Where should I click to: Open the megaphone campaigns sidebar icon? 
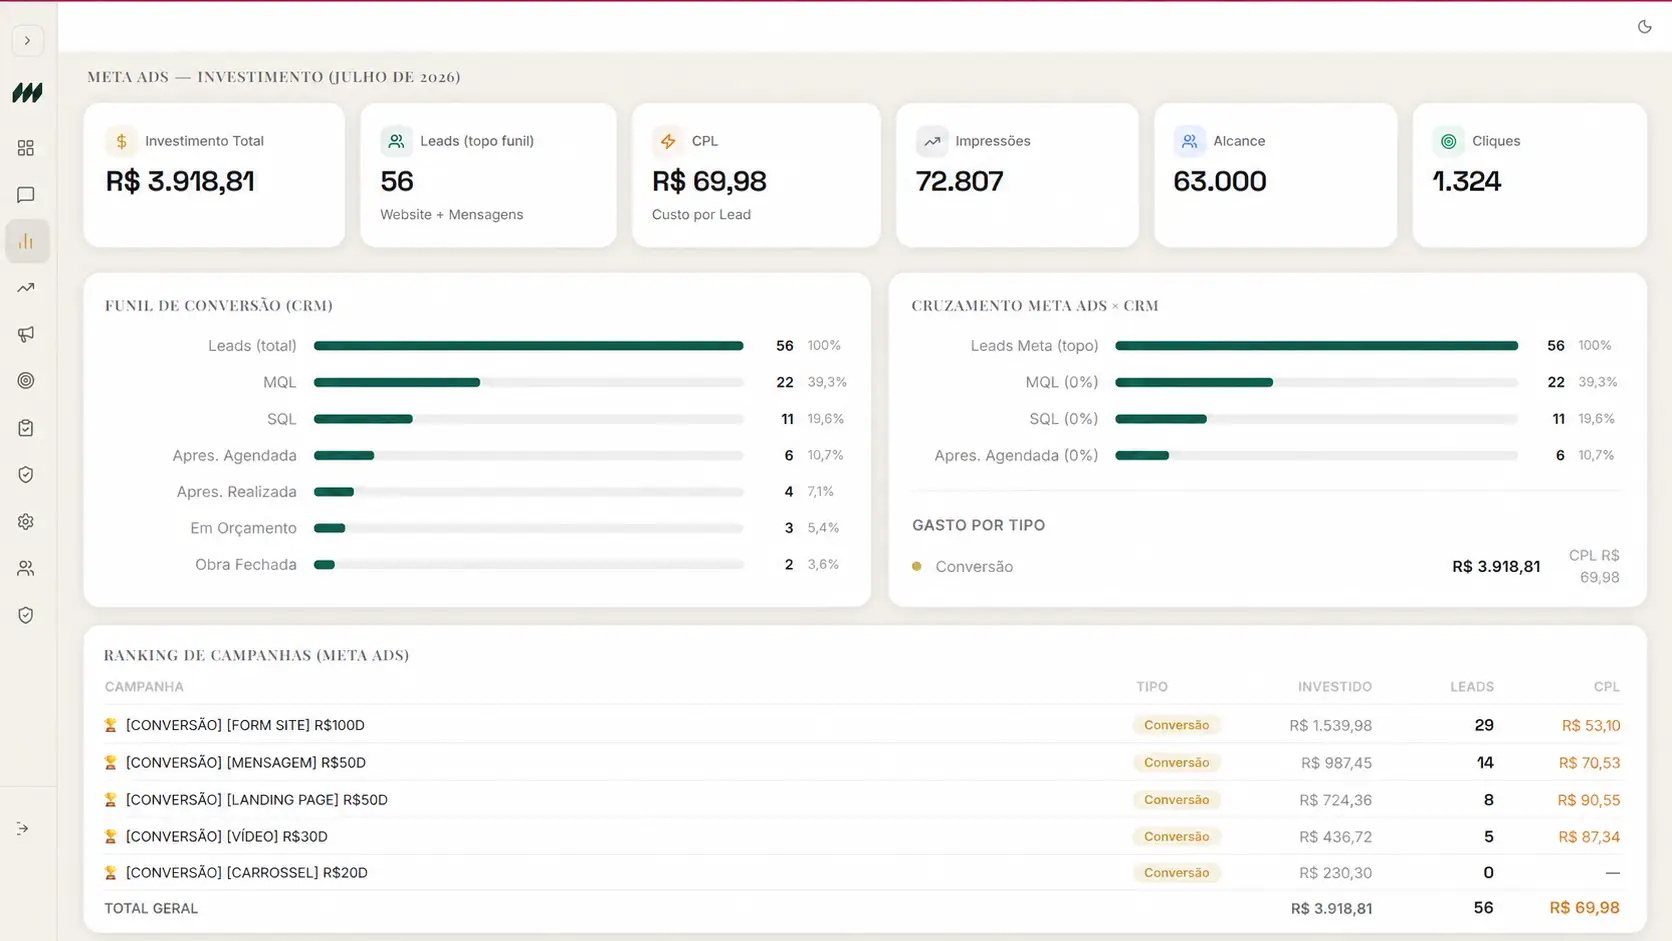coord(26,334)
